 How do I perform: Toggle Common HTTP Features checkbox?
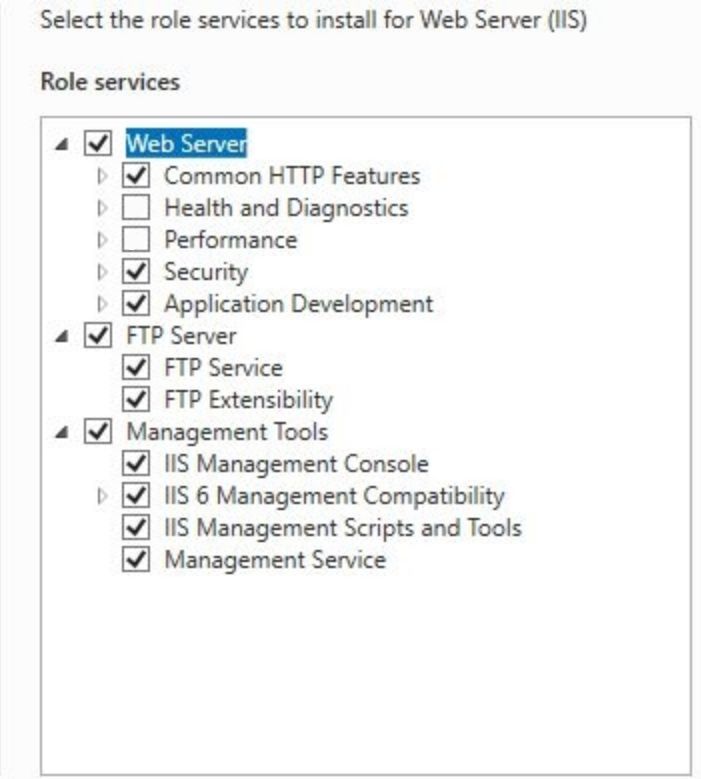coord(136,176)
